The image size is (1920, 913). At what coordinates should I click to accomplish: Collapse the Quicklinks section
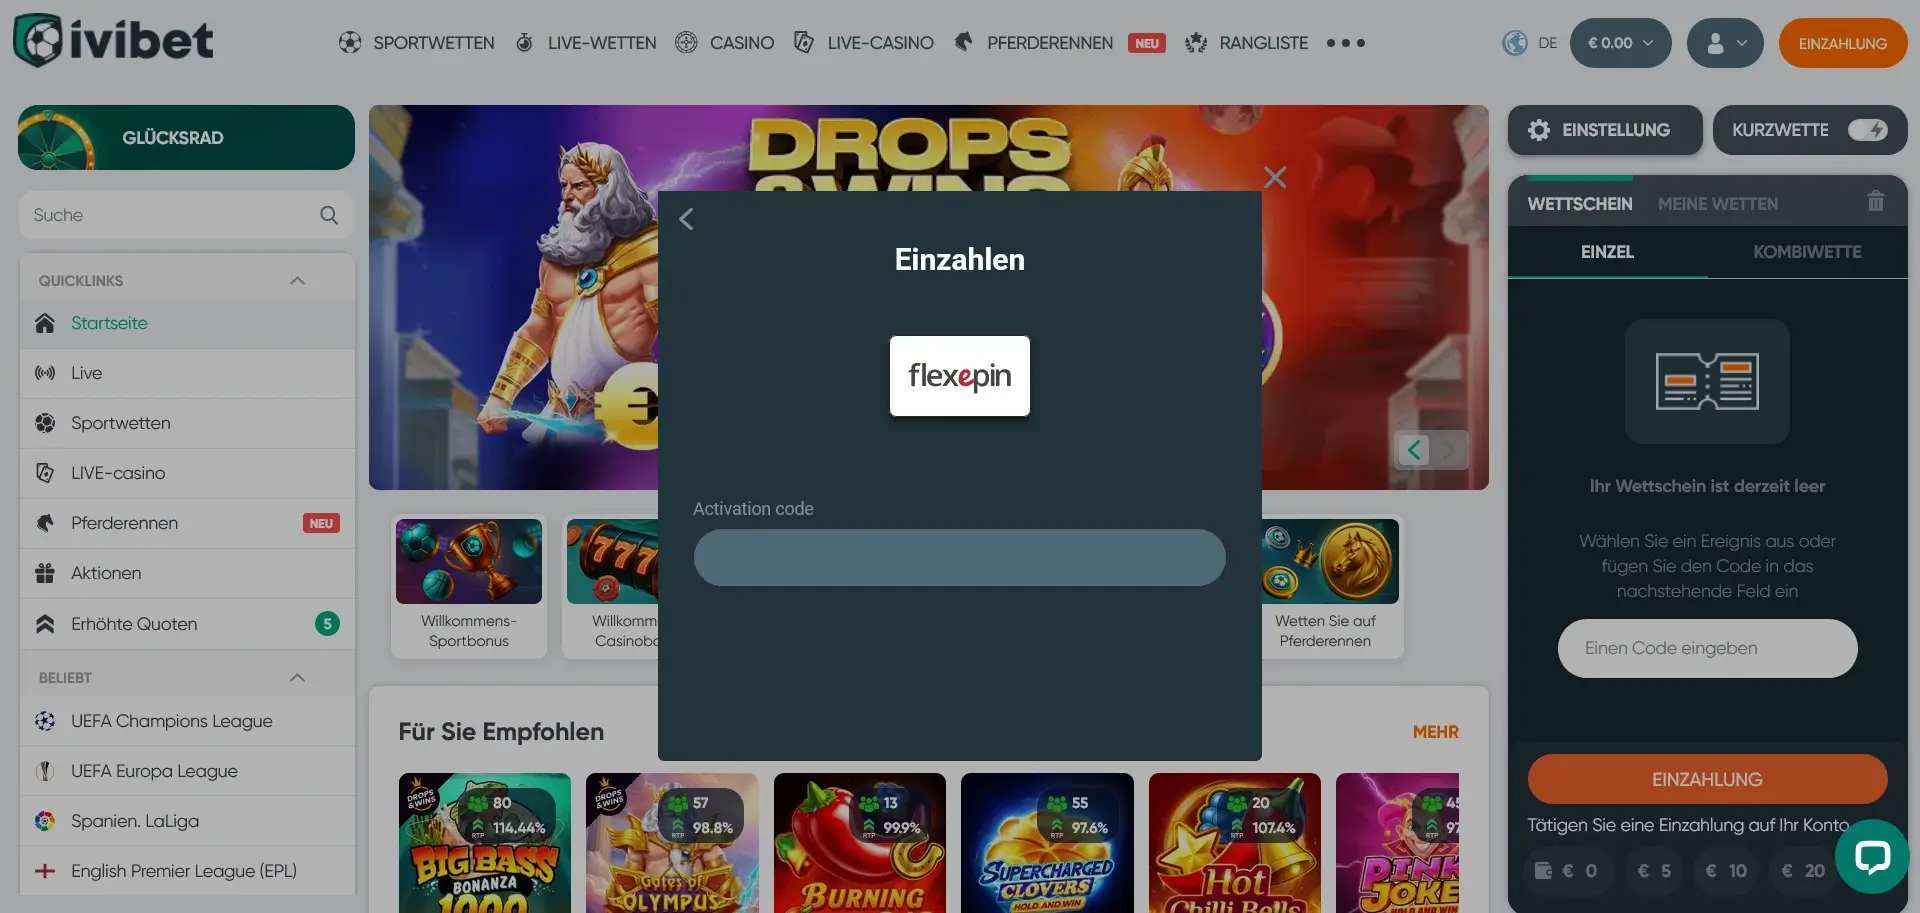point(297,281)
